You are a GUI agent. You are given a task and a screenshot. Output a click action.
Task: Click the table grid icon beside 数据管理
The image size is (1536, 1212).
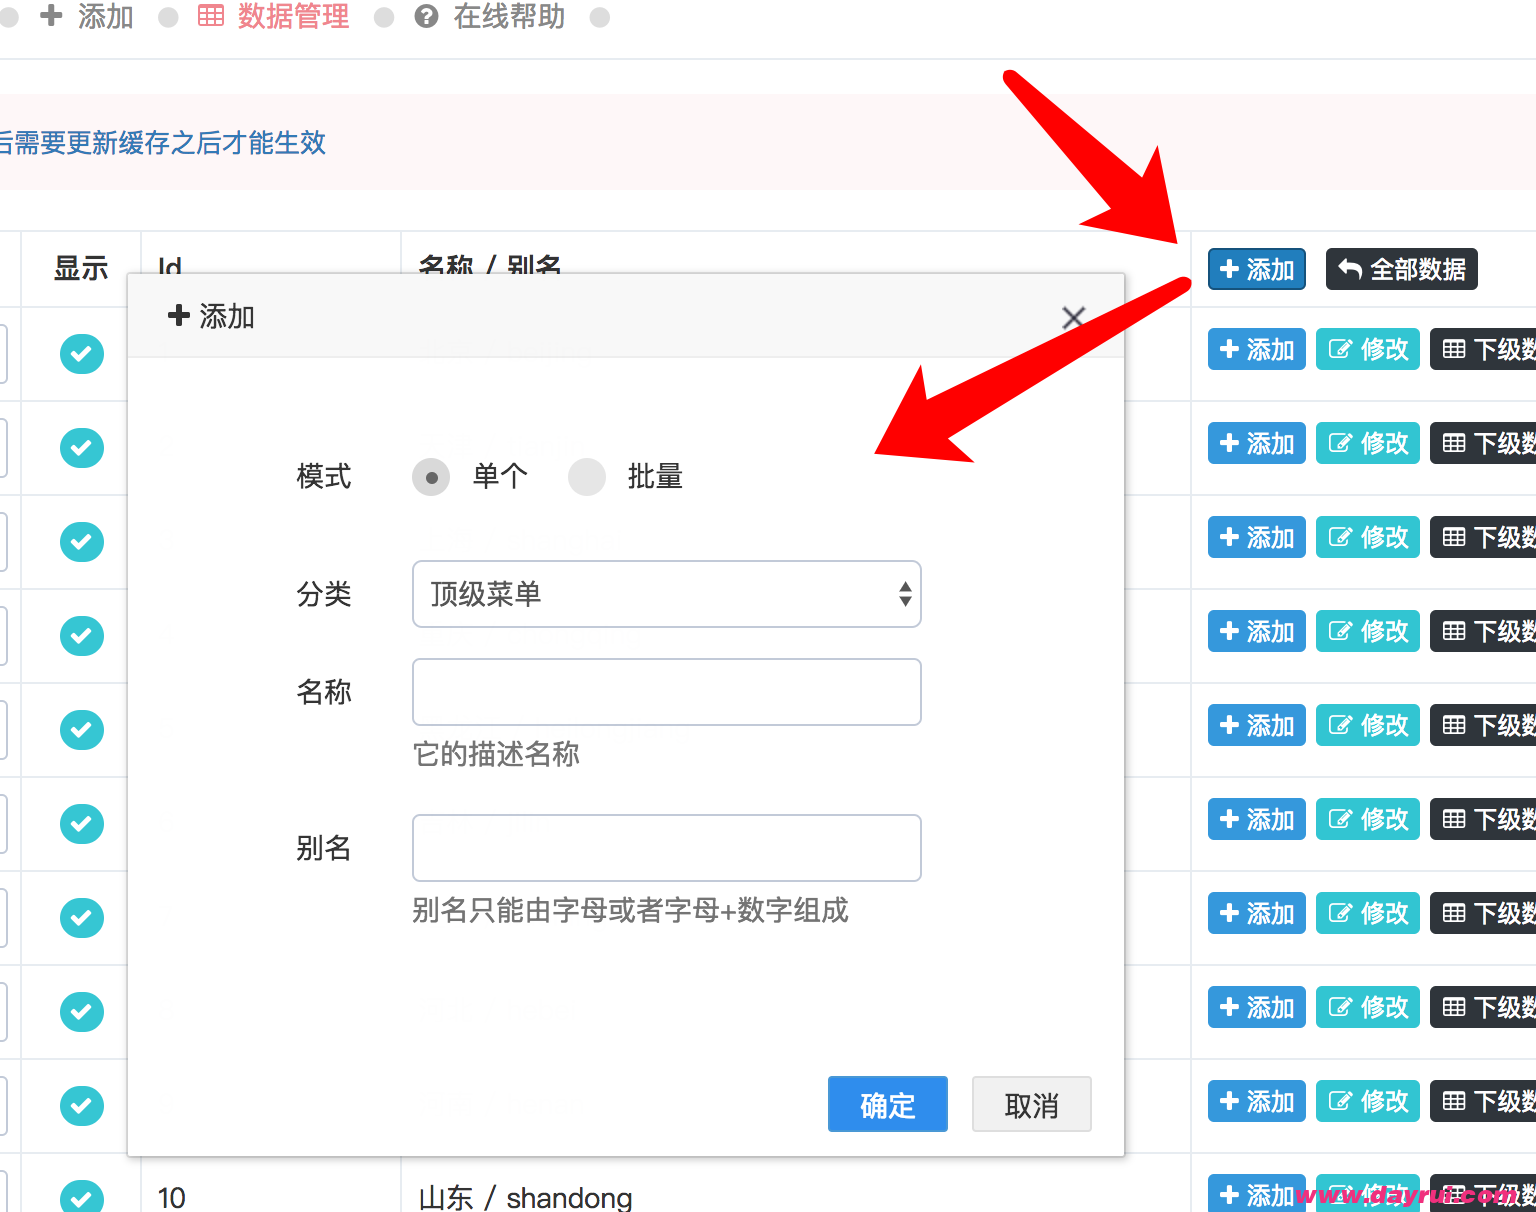(211, 16)
